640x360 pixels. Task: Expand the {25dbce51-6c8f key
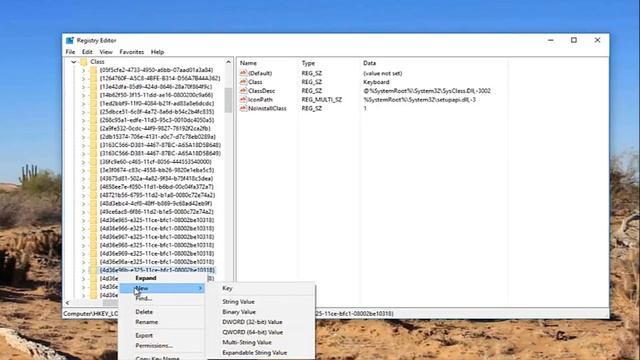(x=83, y=112)
